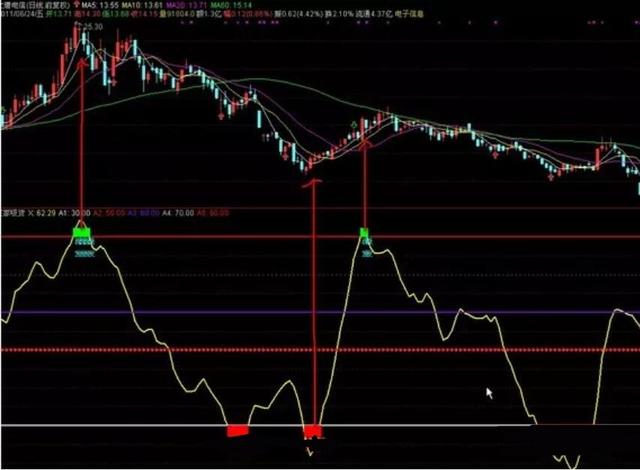
Task: Click the green up-arrow marker above candles
Action: (354, 124)
